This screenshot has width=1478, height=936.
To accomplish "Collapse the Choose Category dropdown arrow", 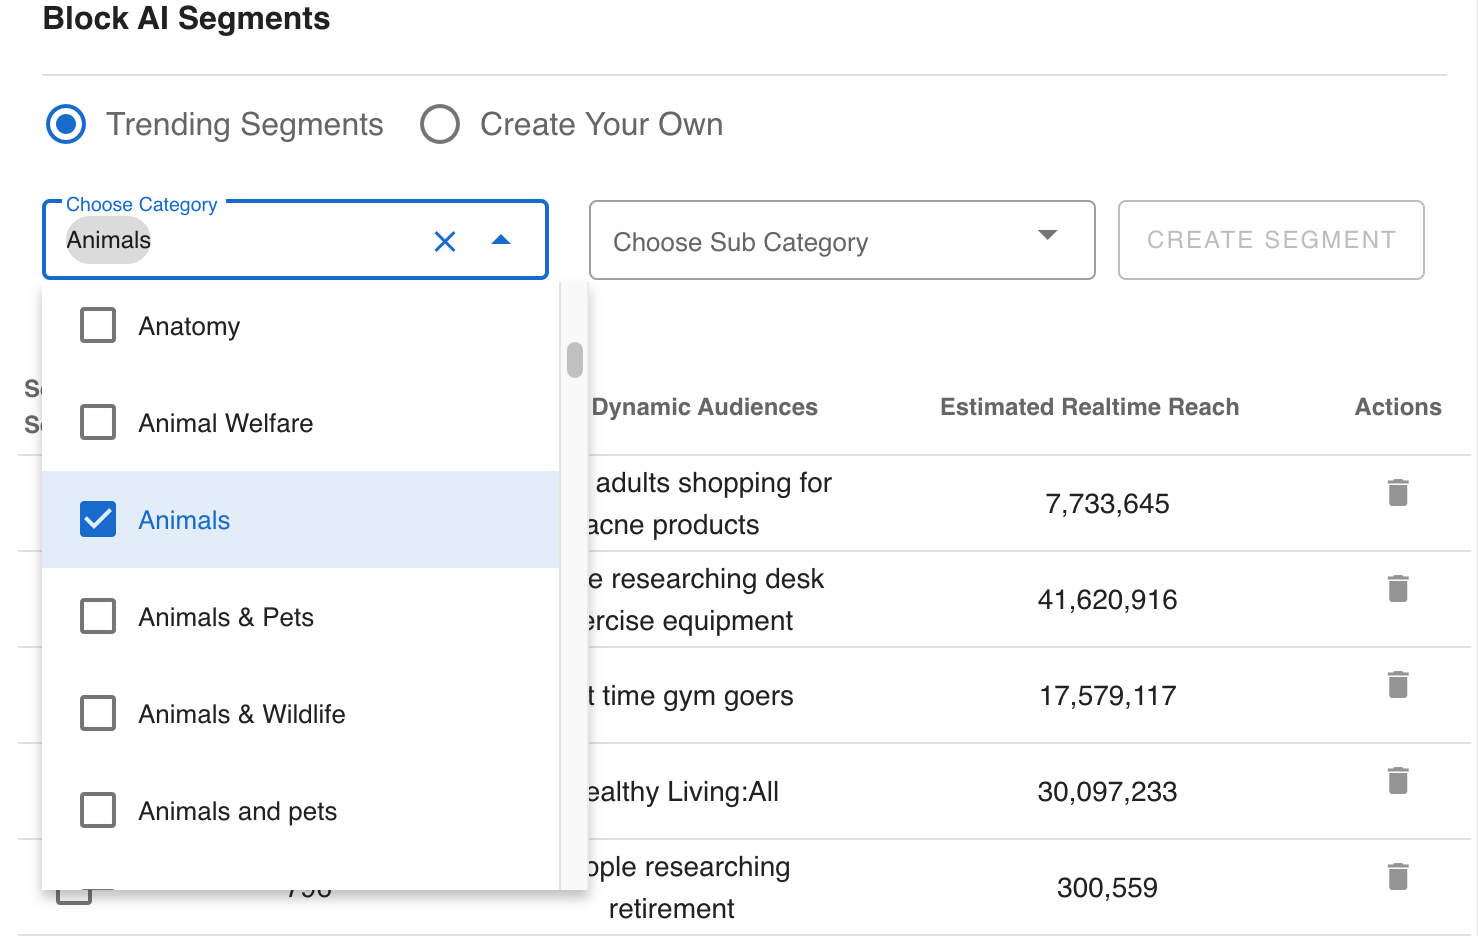I will [x=501, y=240].
